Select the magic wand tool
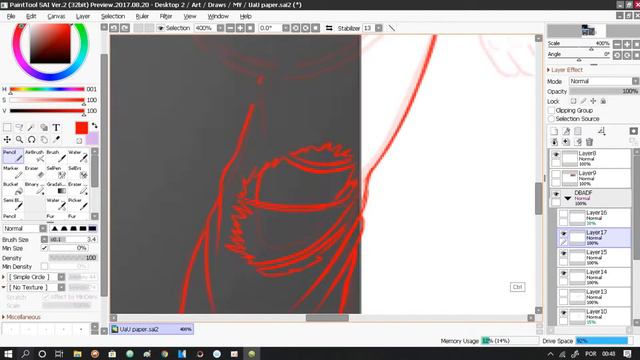The width and height of the screenshot is (640, 360). point(31,127)
